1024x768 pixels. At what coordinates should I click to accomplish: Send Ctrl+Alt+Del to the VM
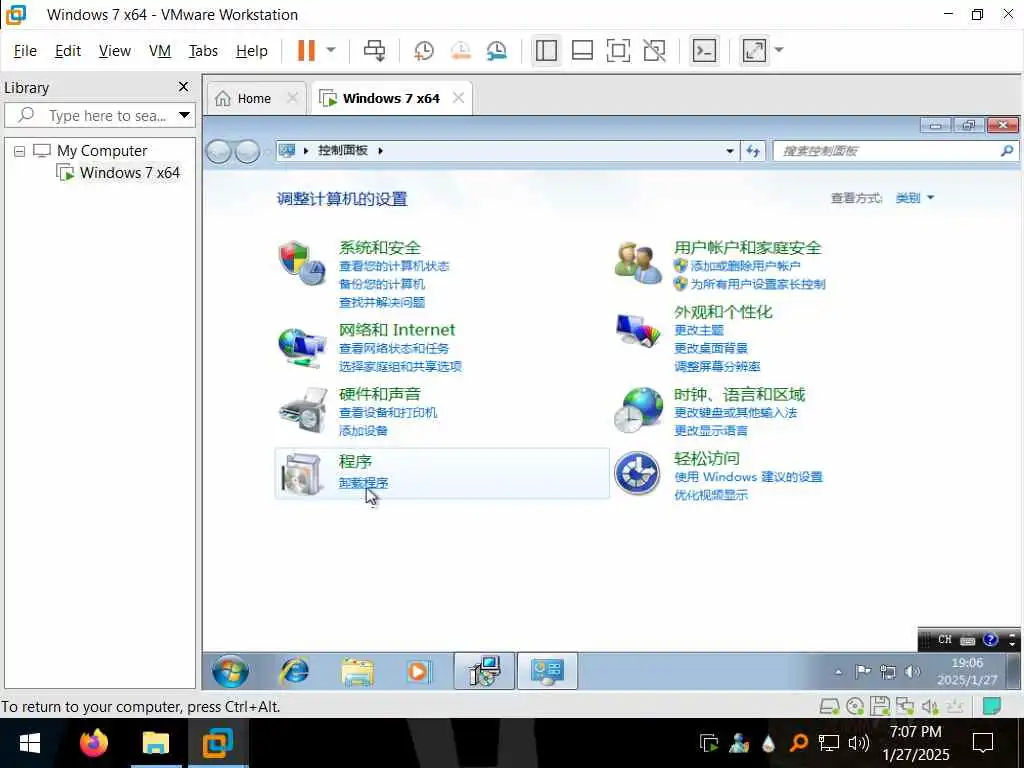click(x=374, y=50)
